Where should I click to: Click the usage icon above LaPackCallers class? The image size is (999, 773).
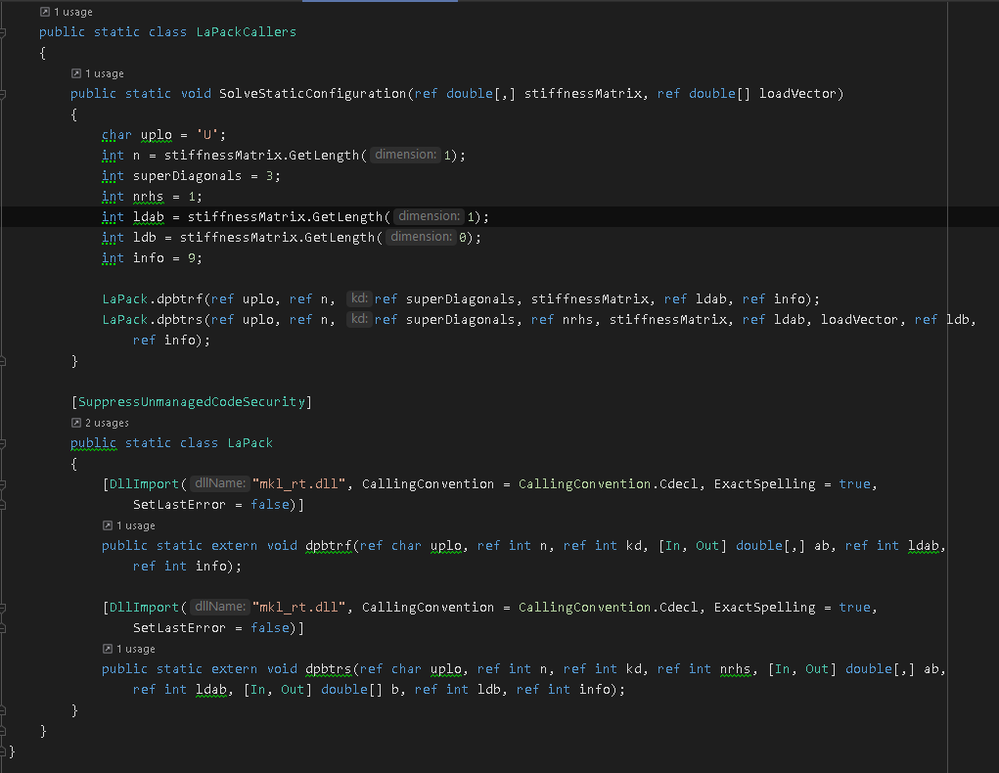coord(45,11)
